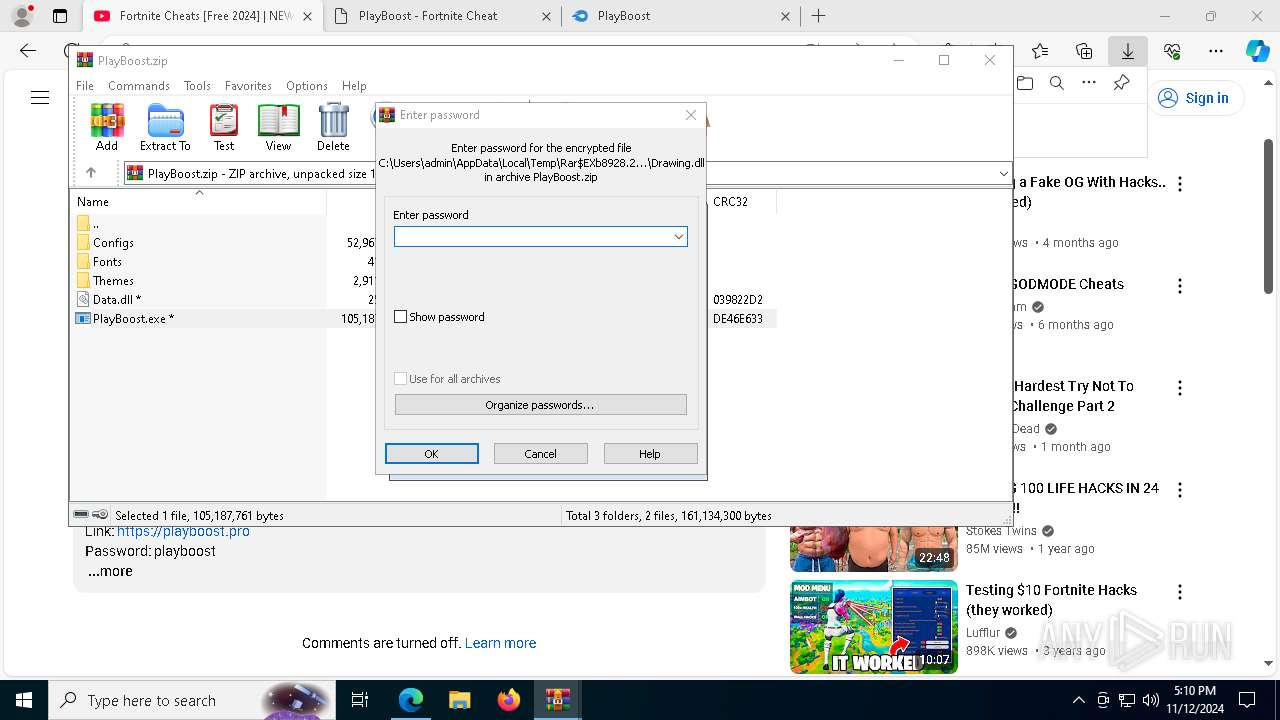
Task: Go up one folder level in WinRAR
Action: pos(90,173)
